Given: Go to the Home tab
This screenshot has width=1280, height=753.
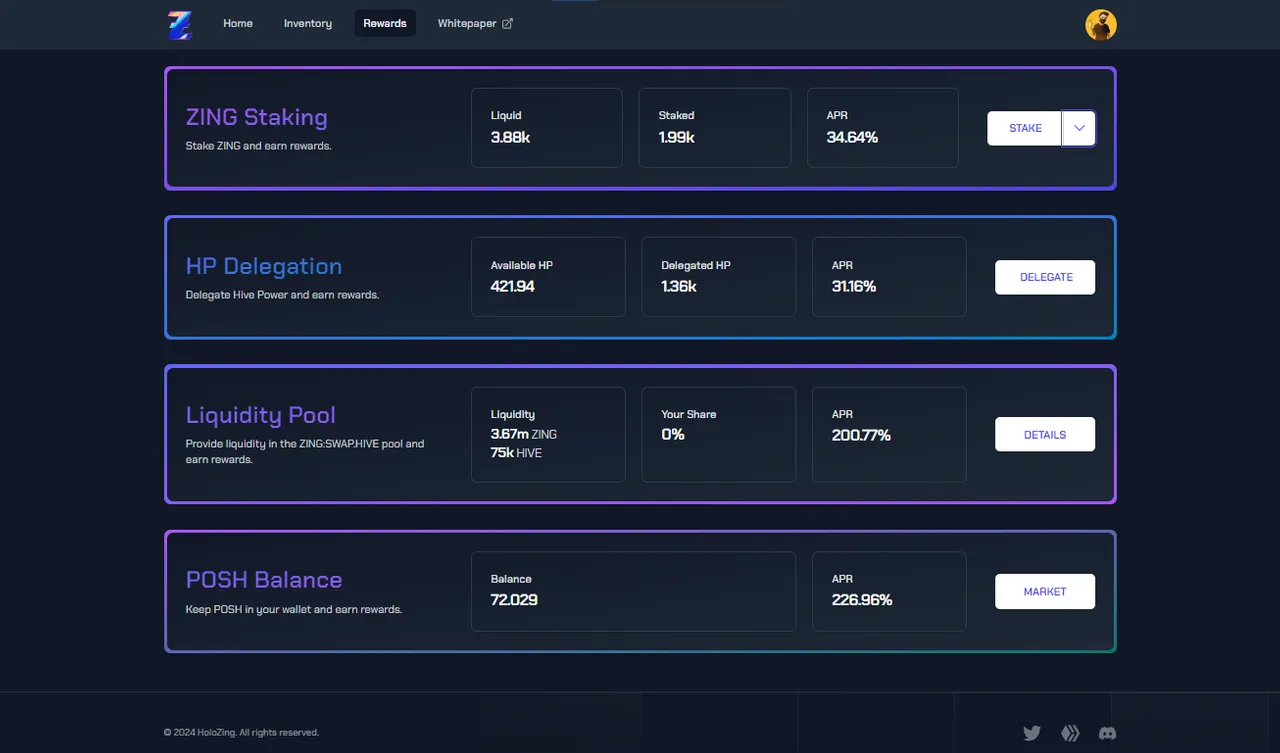Looking at the screenshot, I should coord(238,23).
